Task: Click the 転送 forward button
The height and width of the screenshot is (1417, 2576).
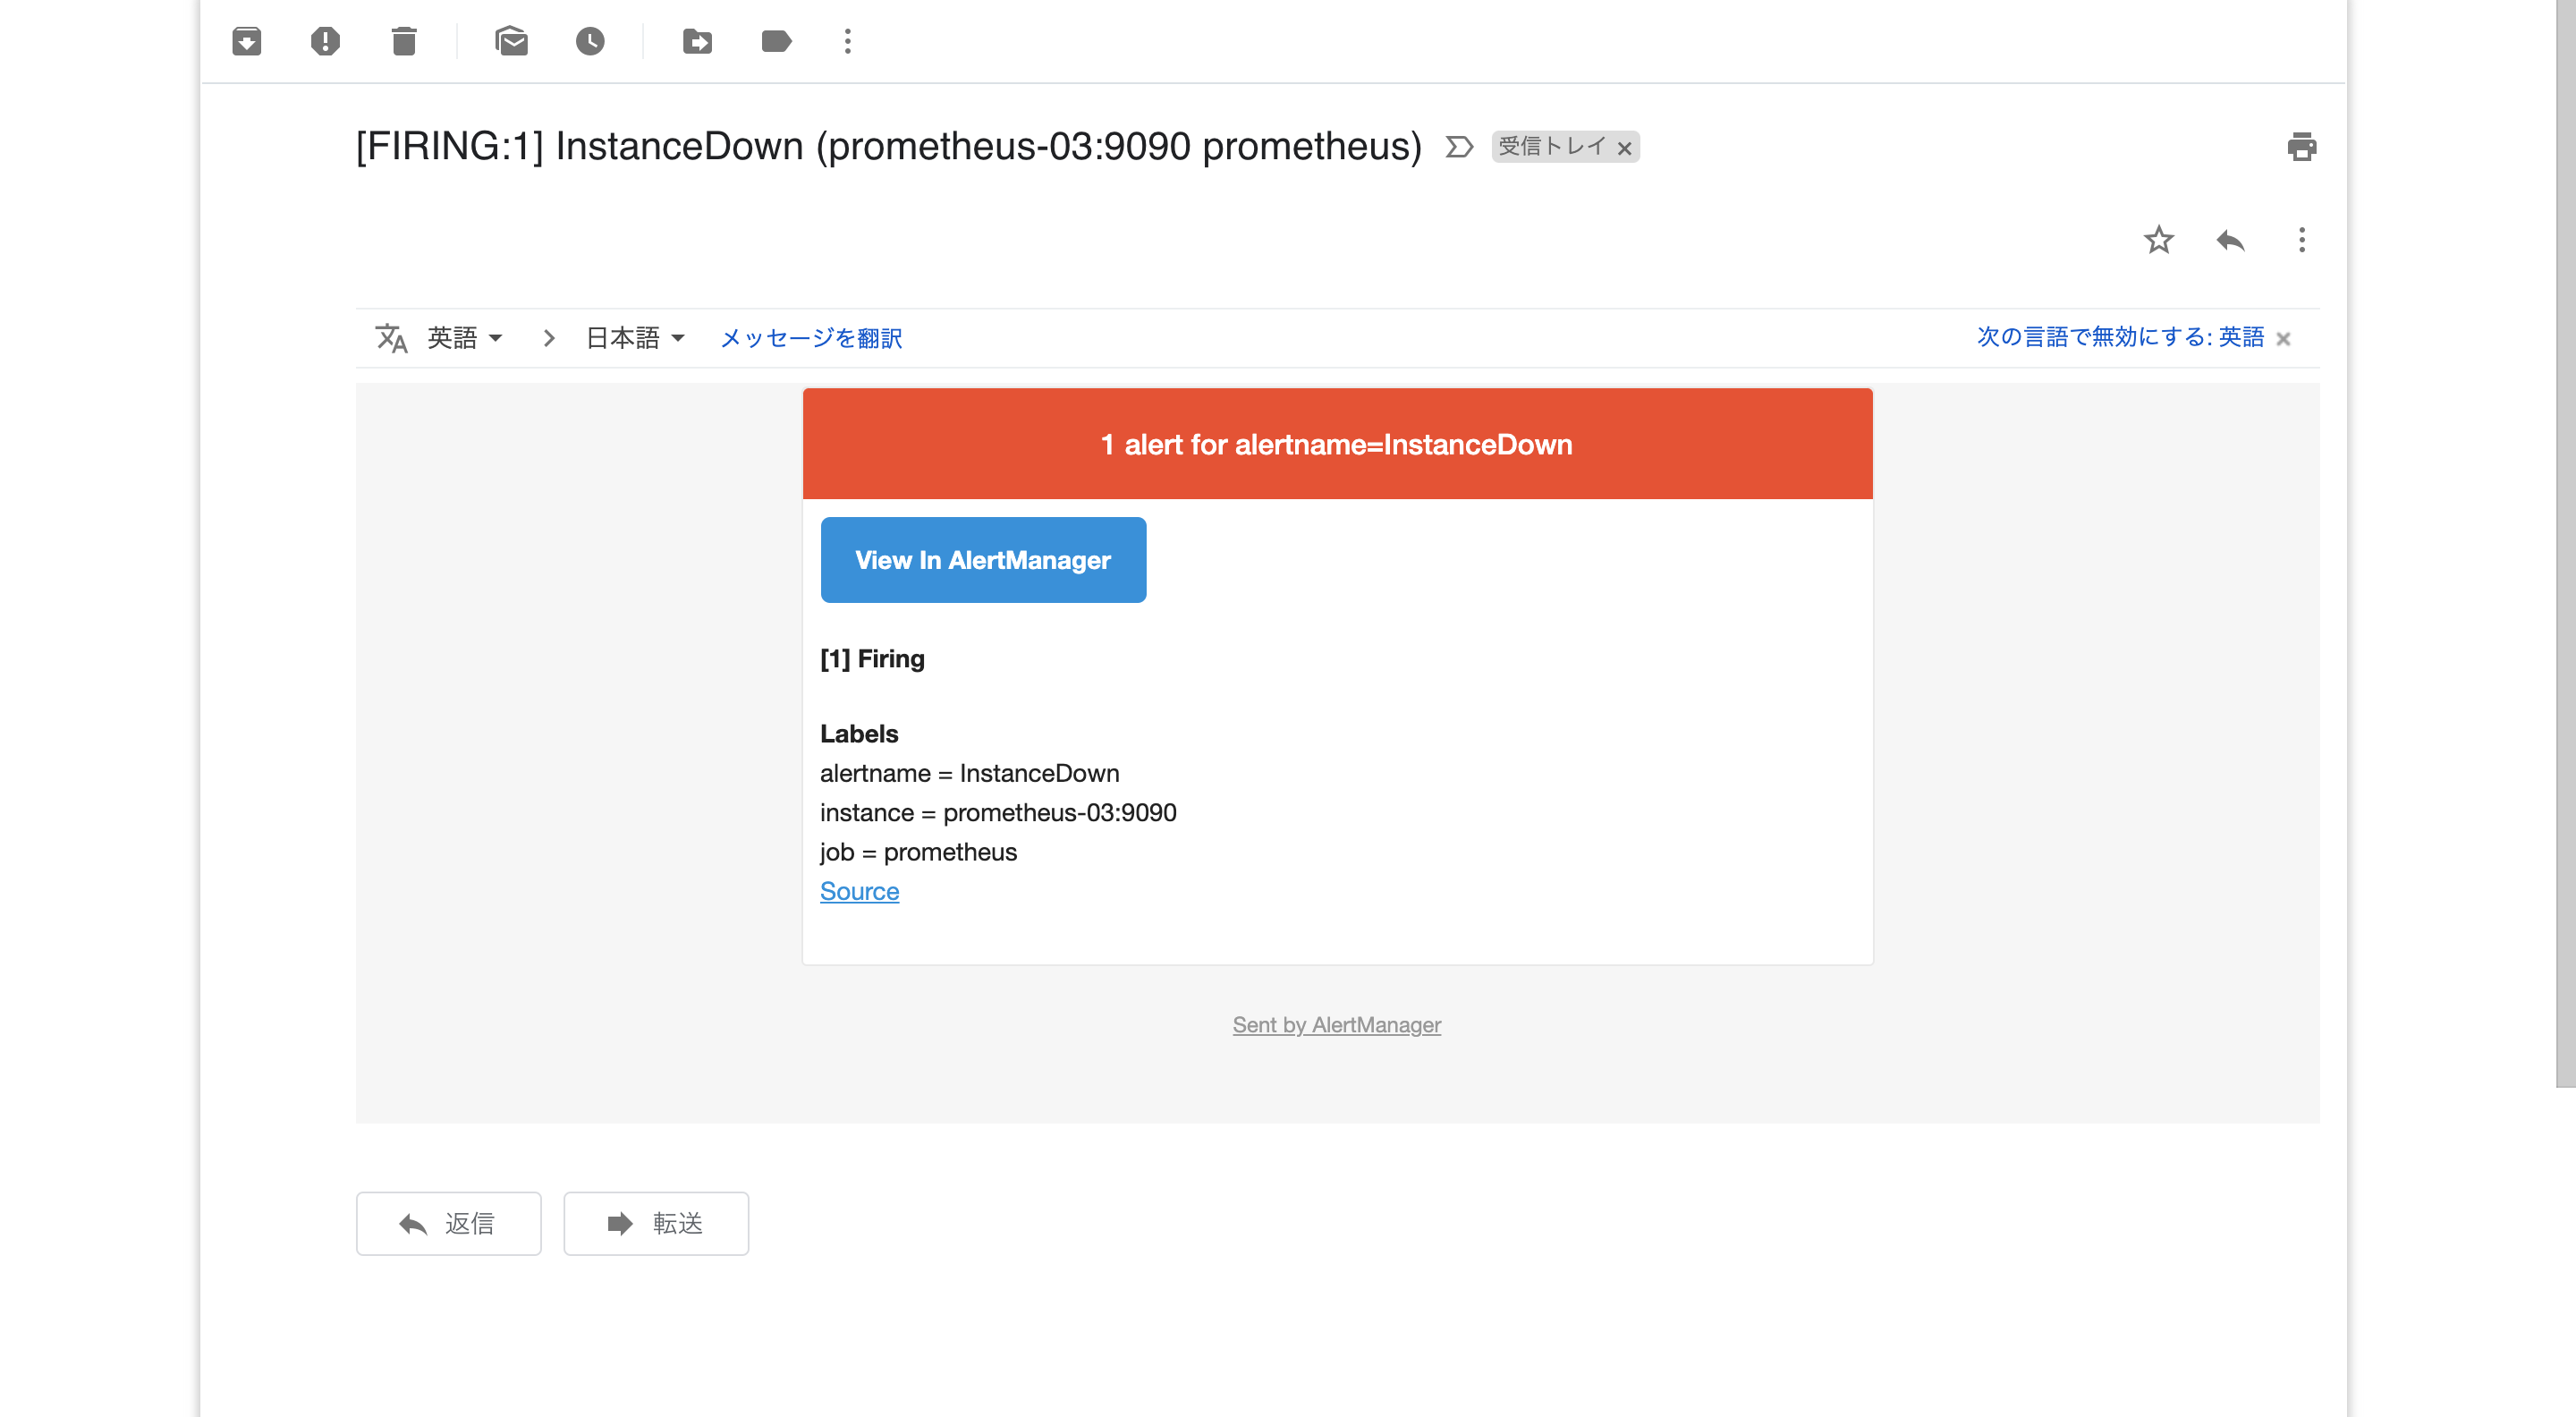Action: pyautogui.click(x=656, y=1223)
